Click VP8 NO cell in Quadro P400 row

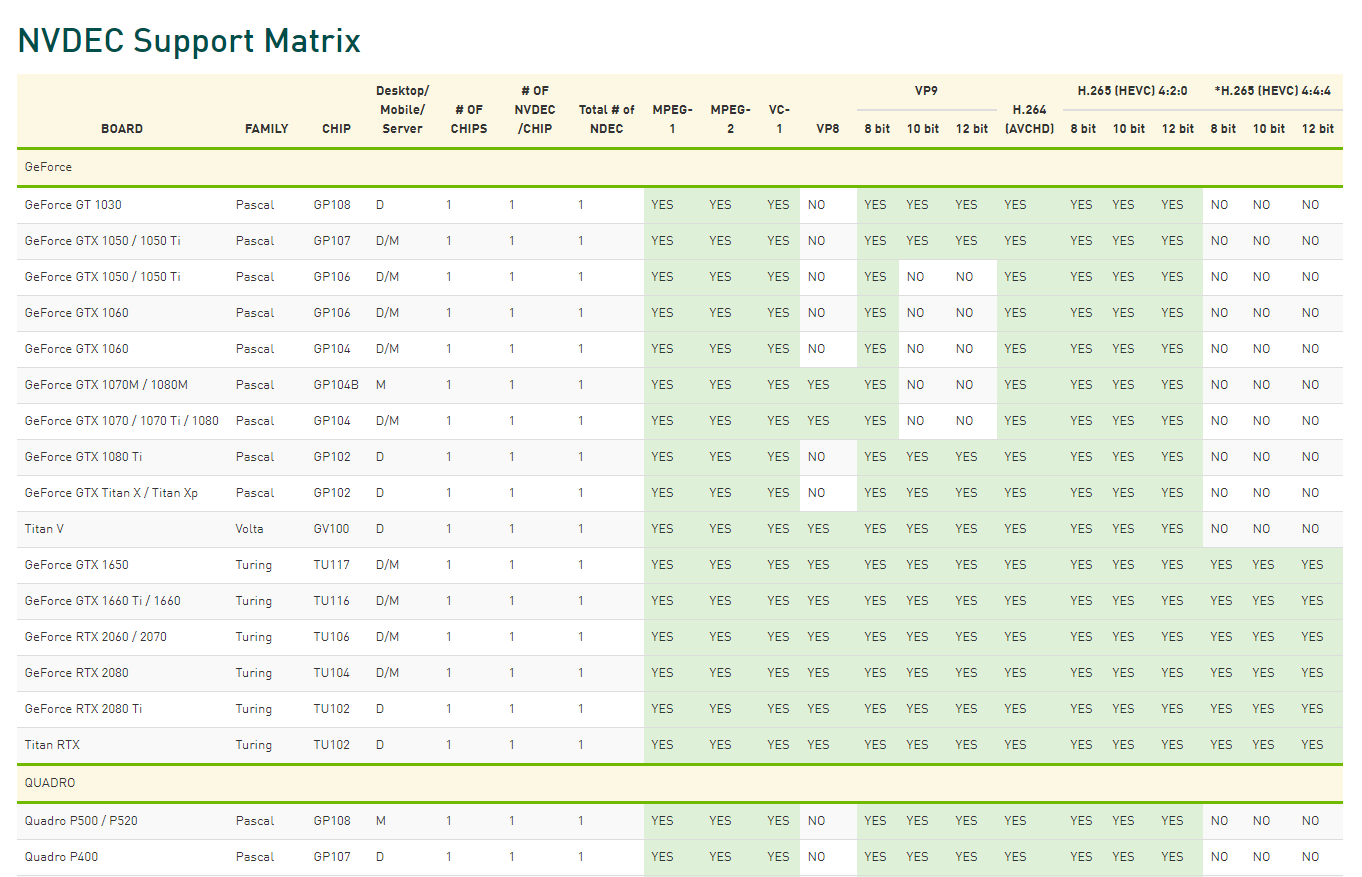pos(817,857)
